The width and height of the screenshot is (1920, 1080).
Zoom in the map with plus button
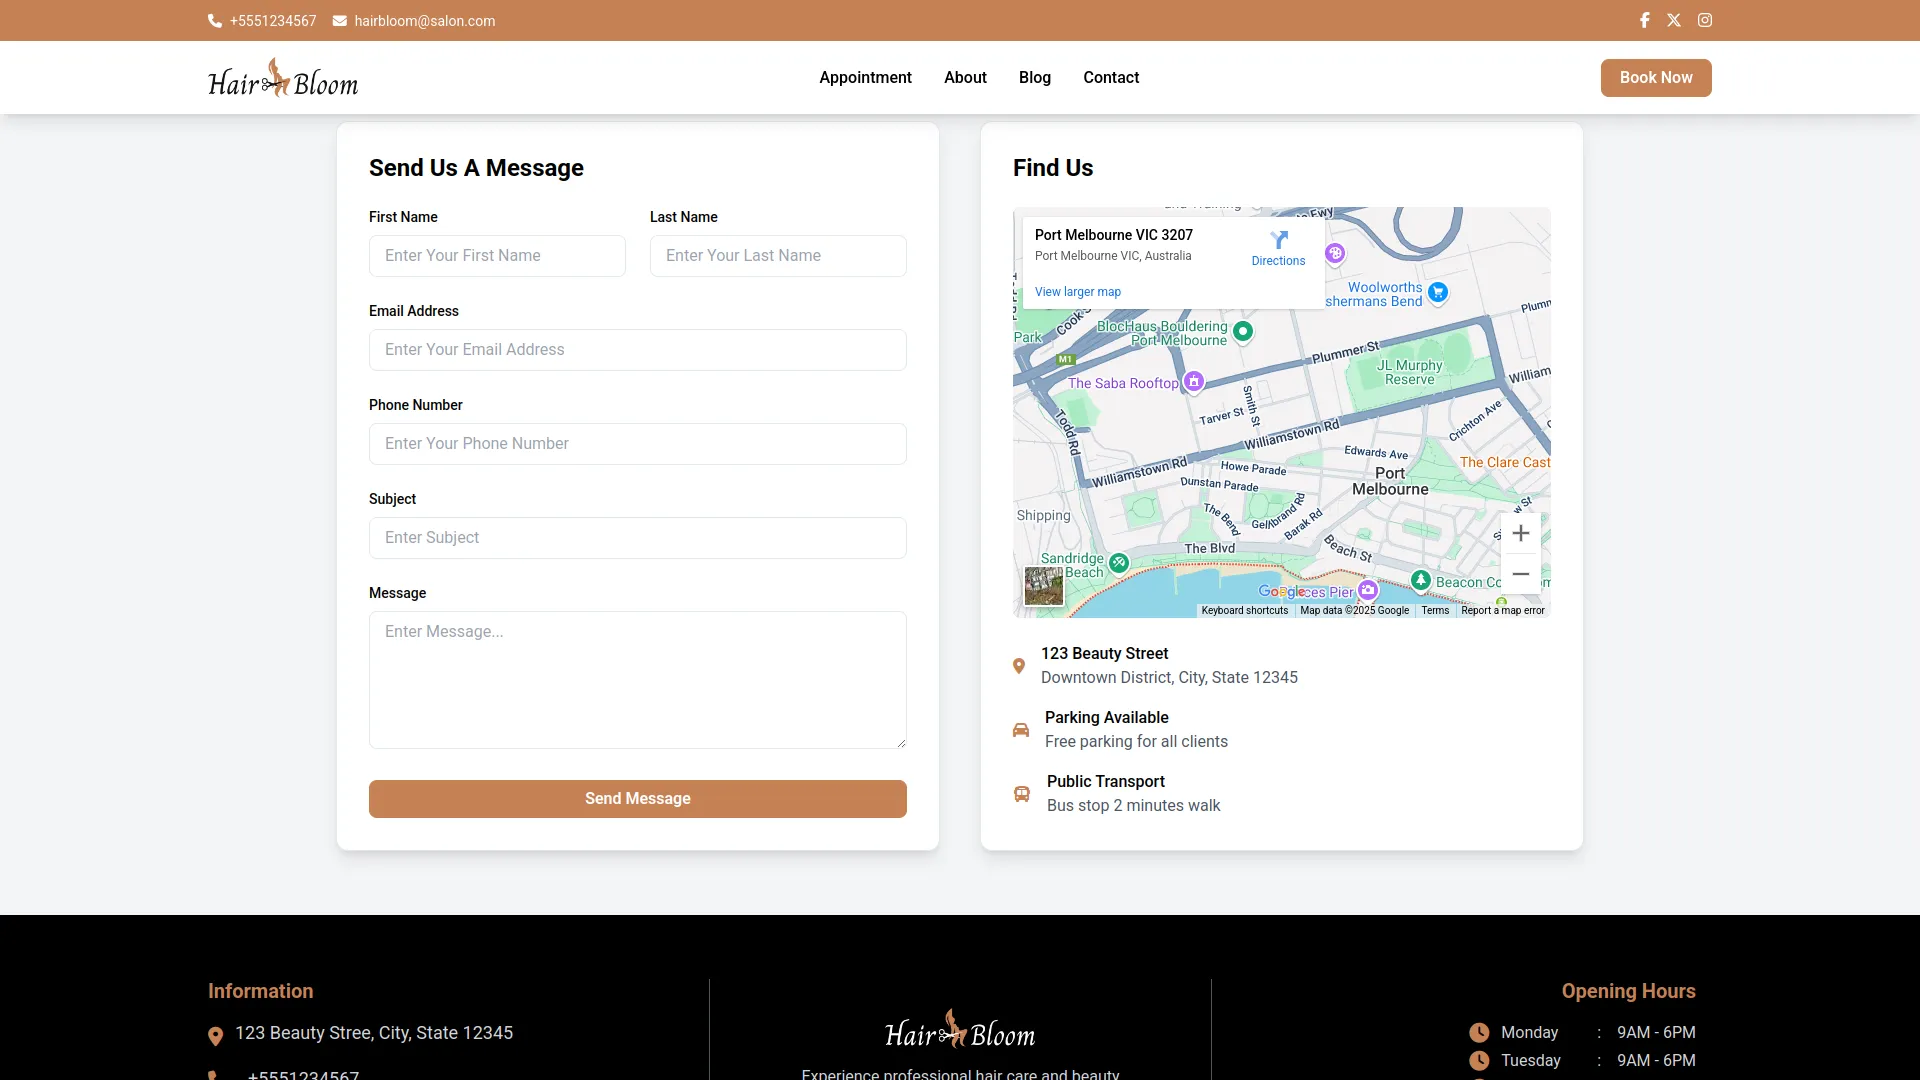[x=1520, y=533]
